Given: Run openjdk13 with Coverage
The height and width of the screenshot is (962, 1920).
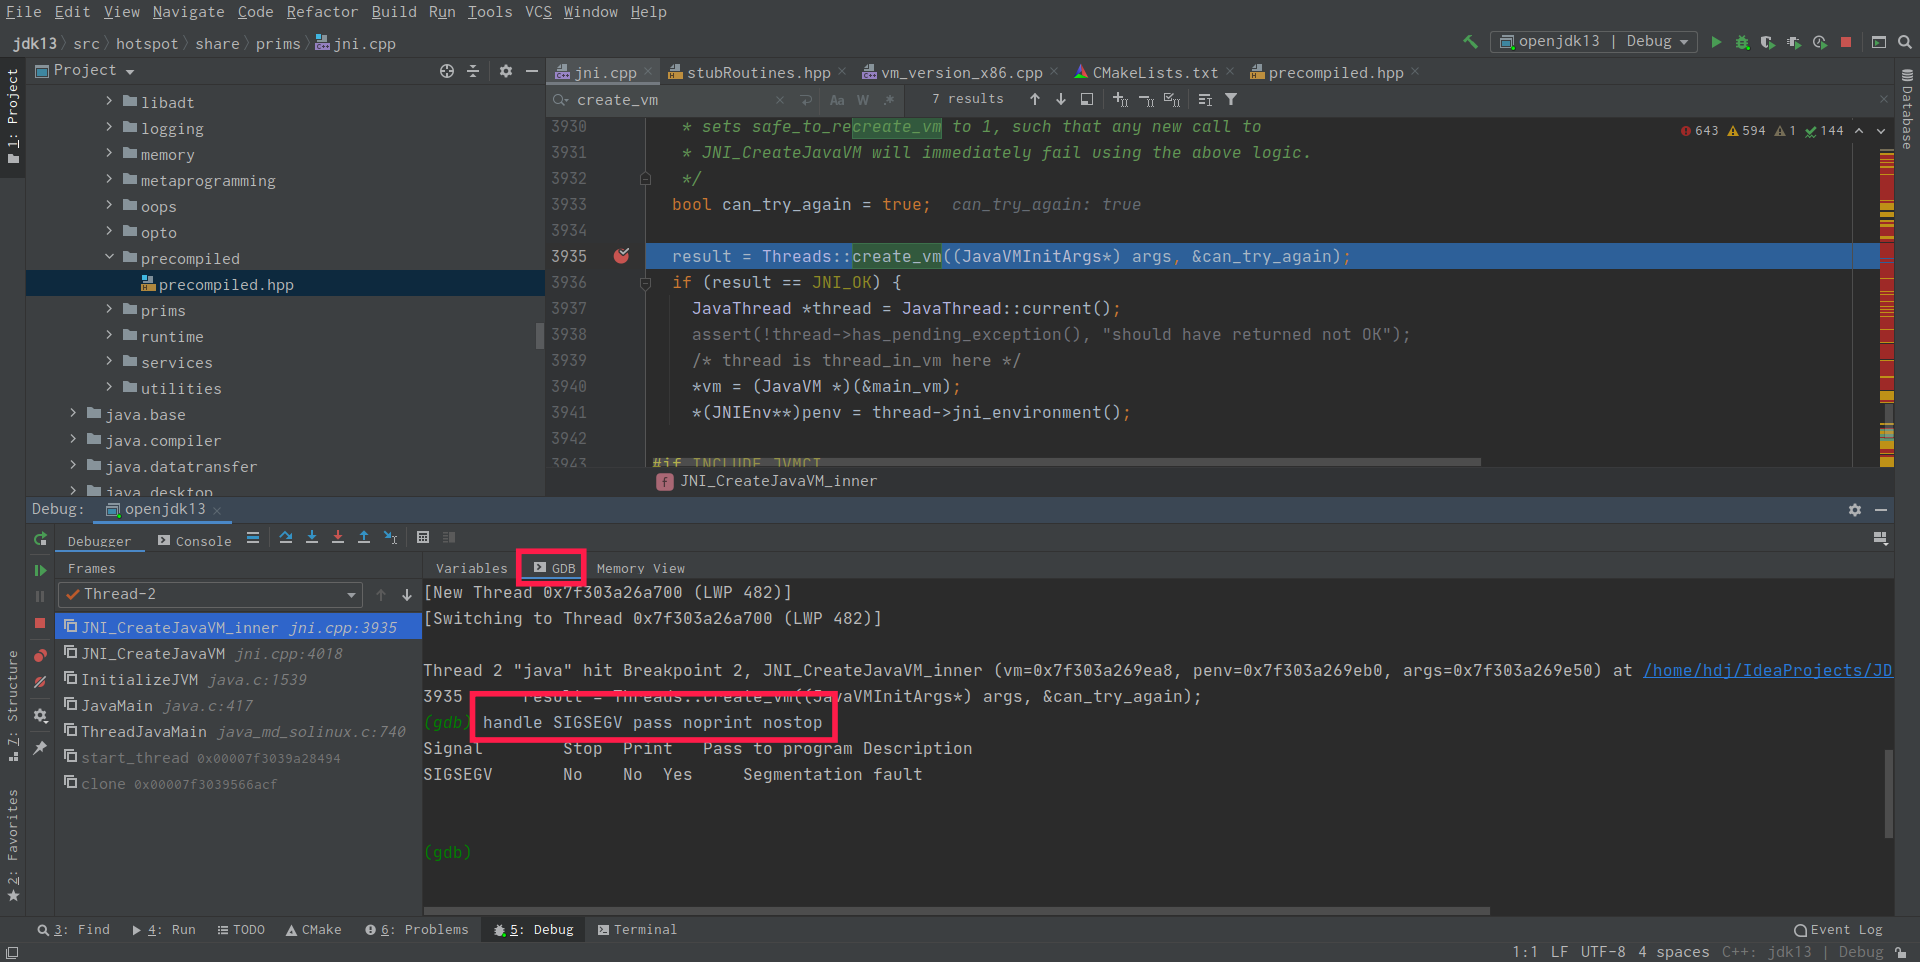Looking at the screenshot, I should click(x=1768, y=42).
